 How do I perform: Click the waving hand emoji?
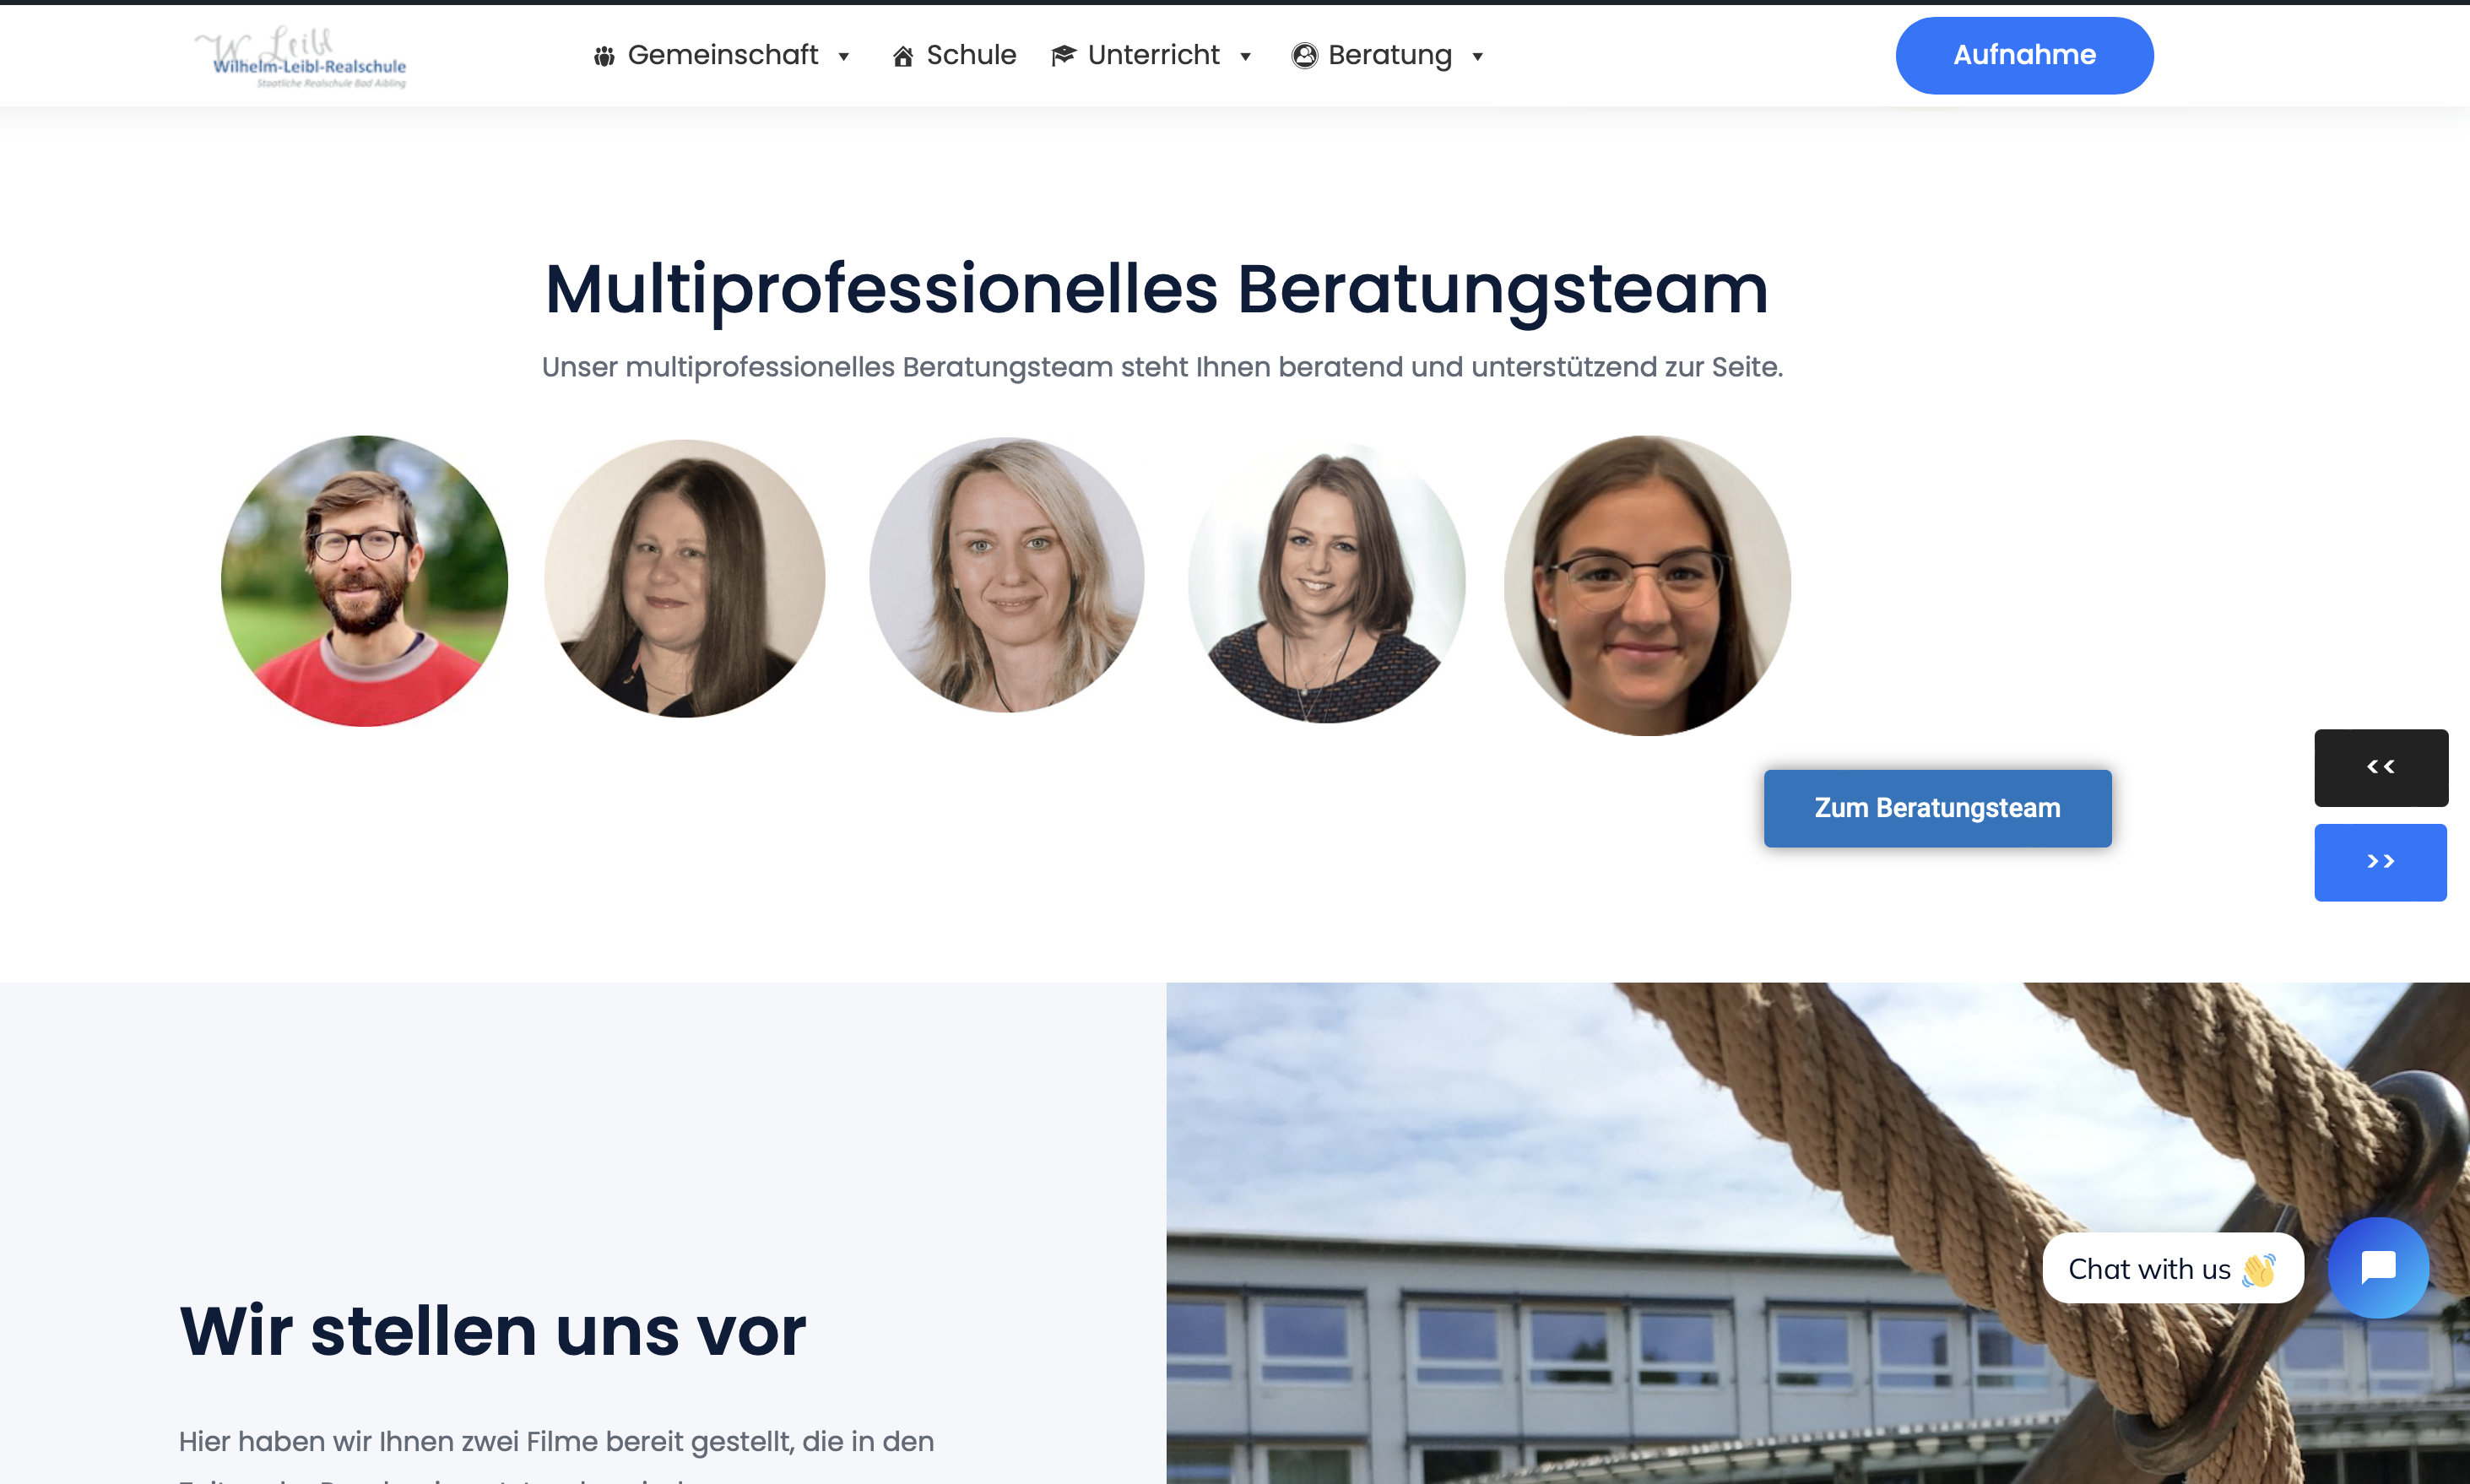[2258, 1269]
